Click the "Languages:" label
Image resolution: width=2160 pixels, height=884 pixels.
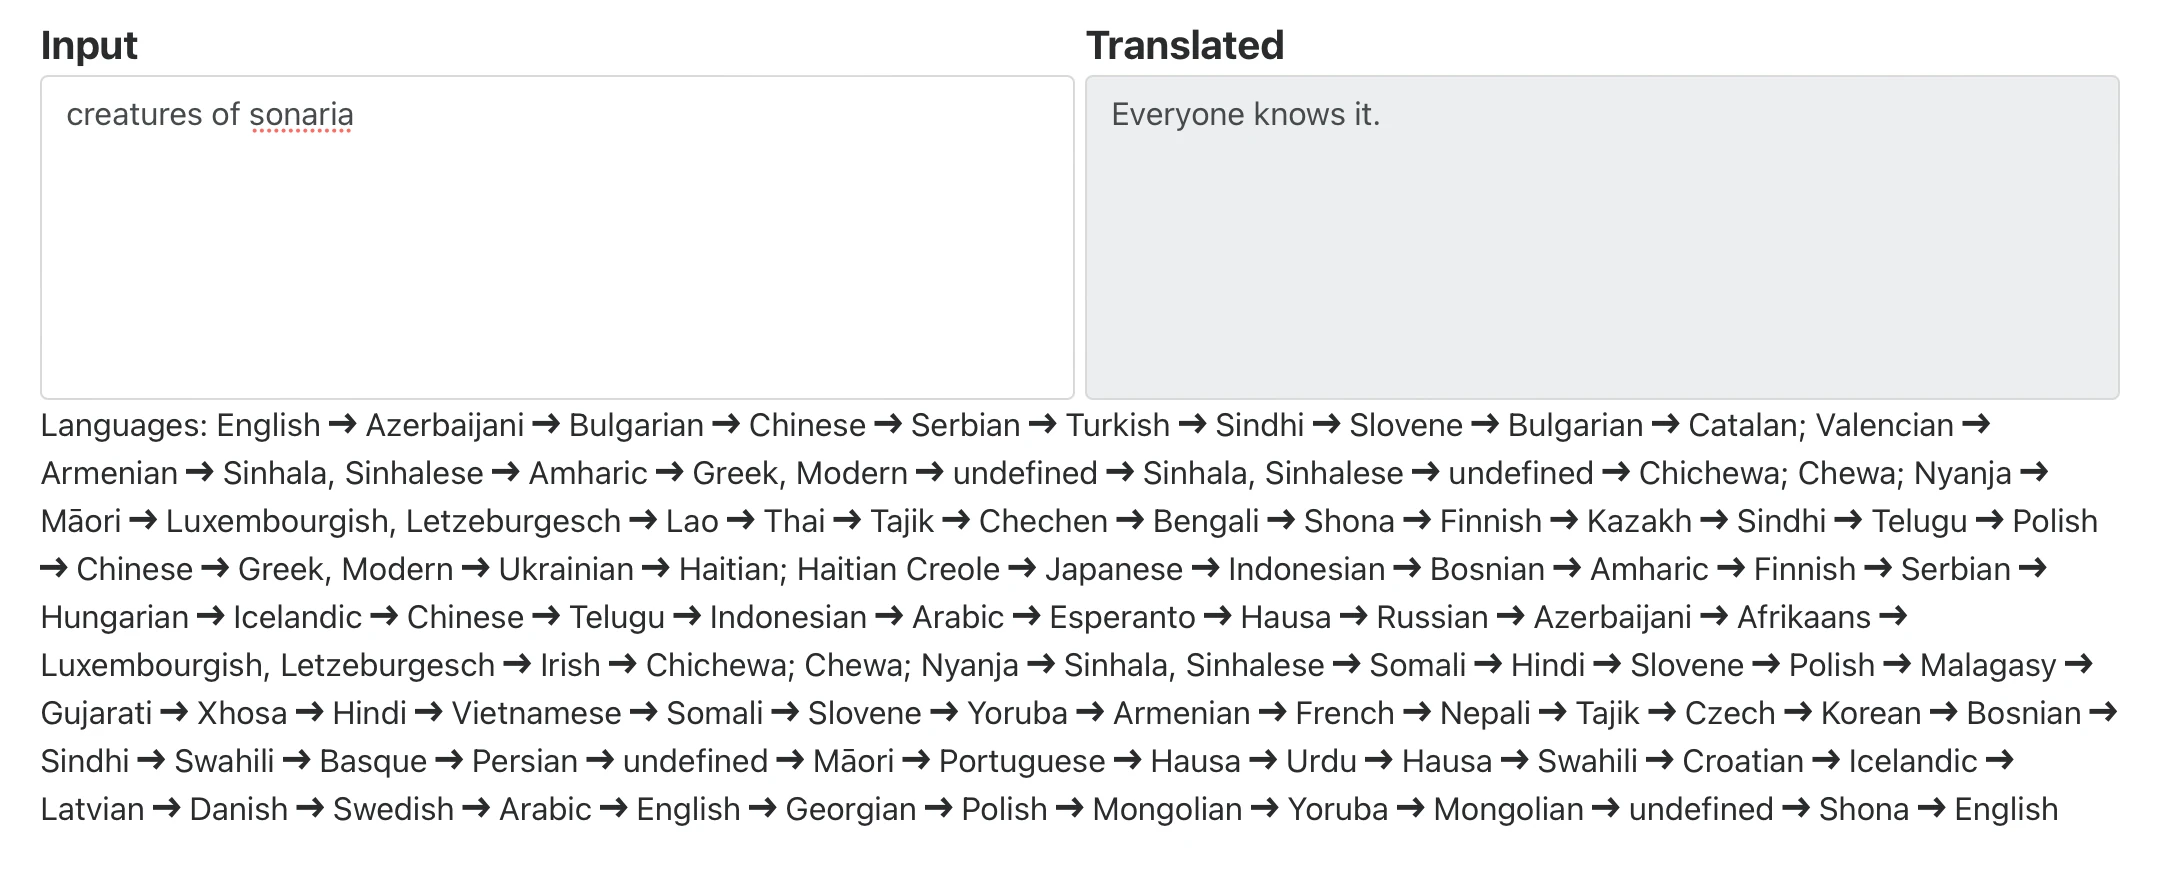point(124,426)
